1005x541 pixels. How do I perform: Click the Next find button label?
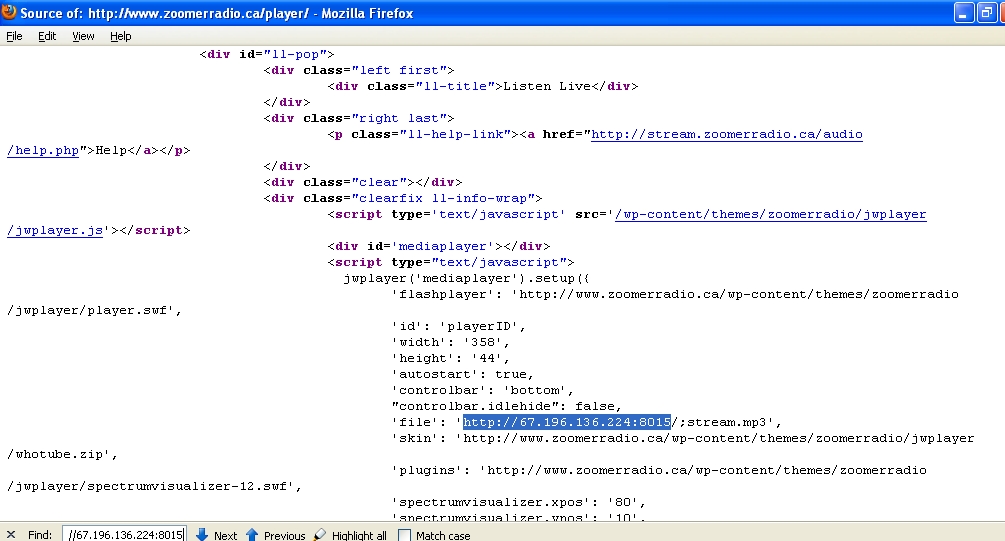(x=225, y=535)
